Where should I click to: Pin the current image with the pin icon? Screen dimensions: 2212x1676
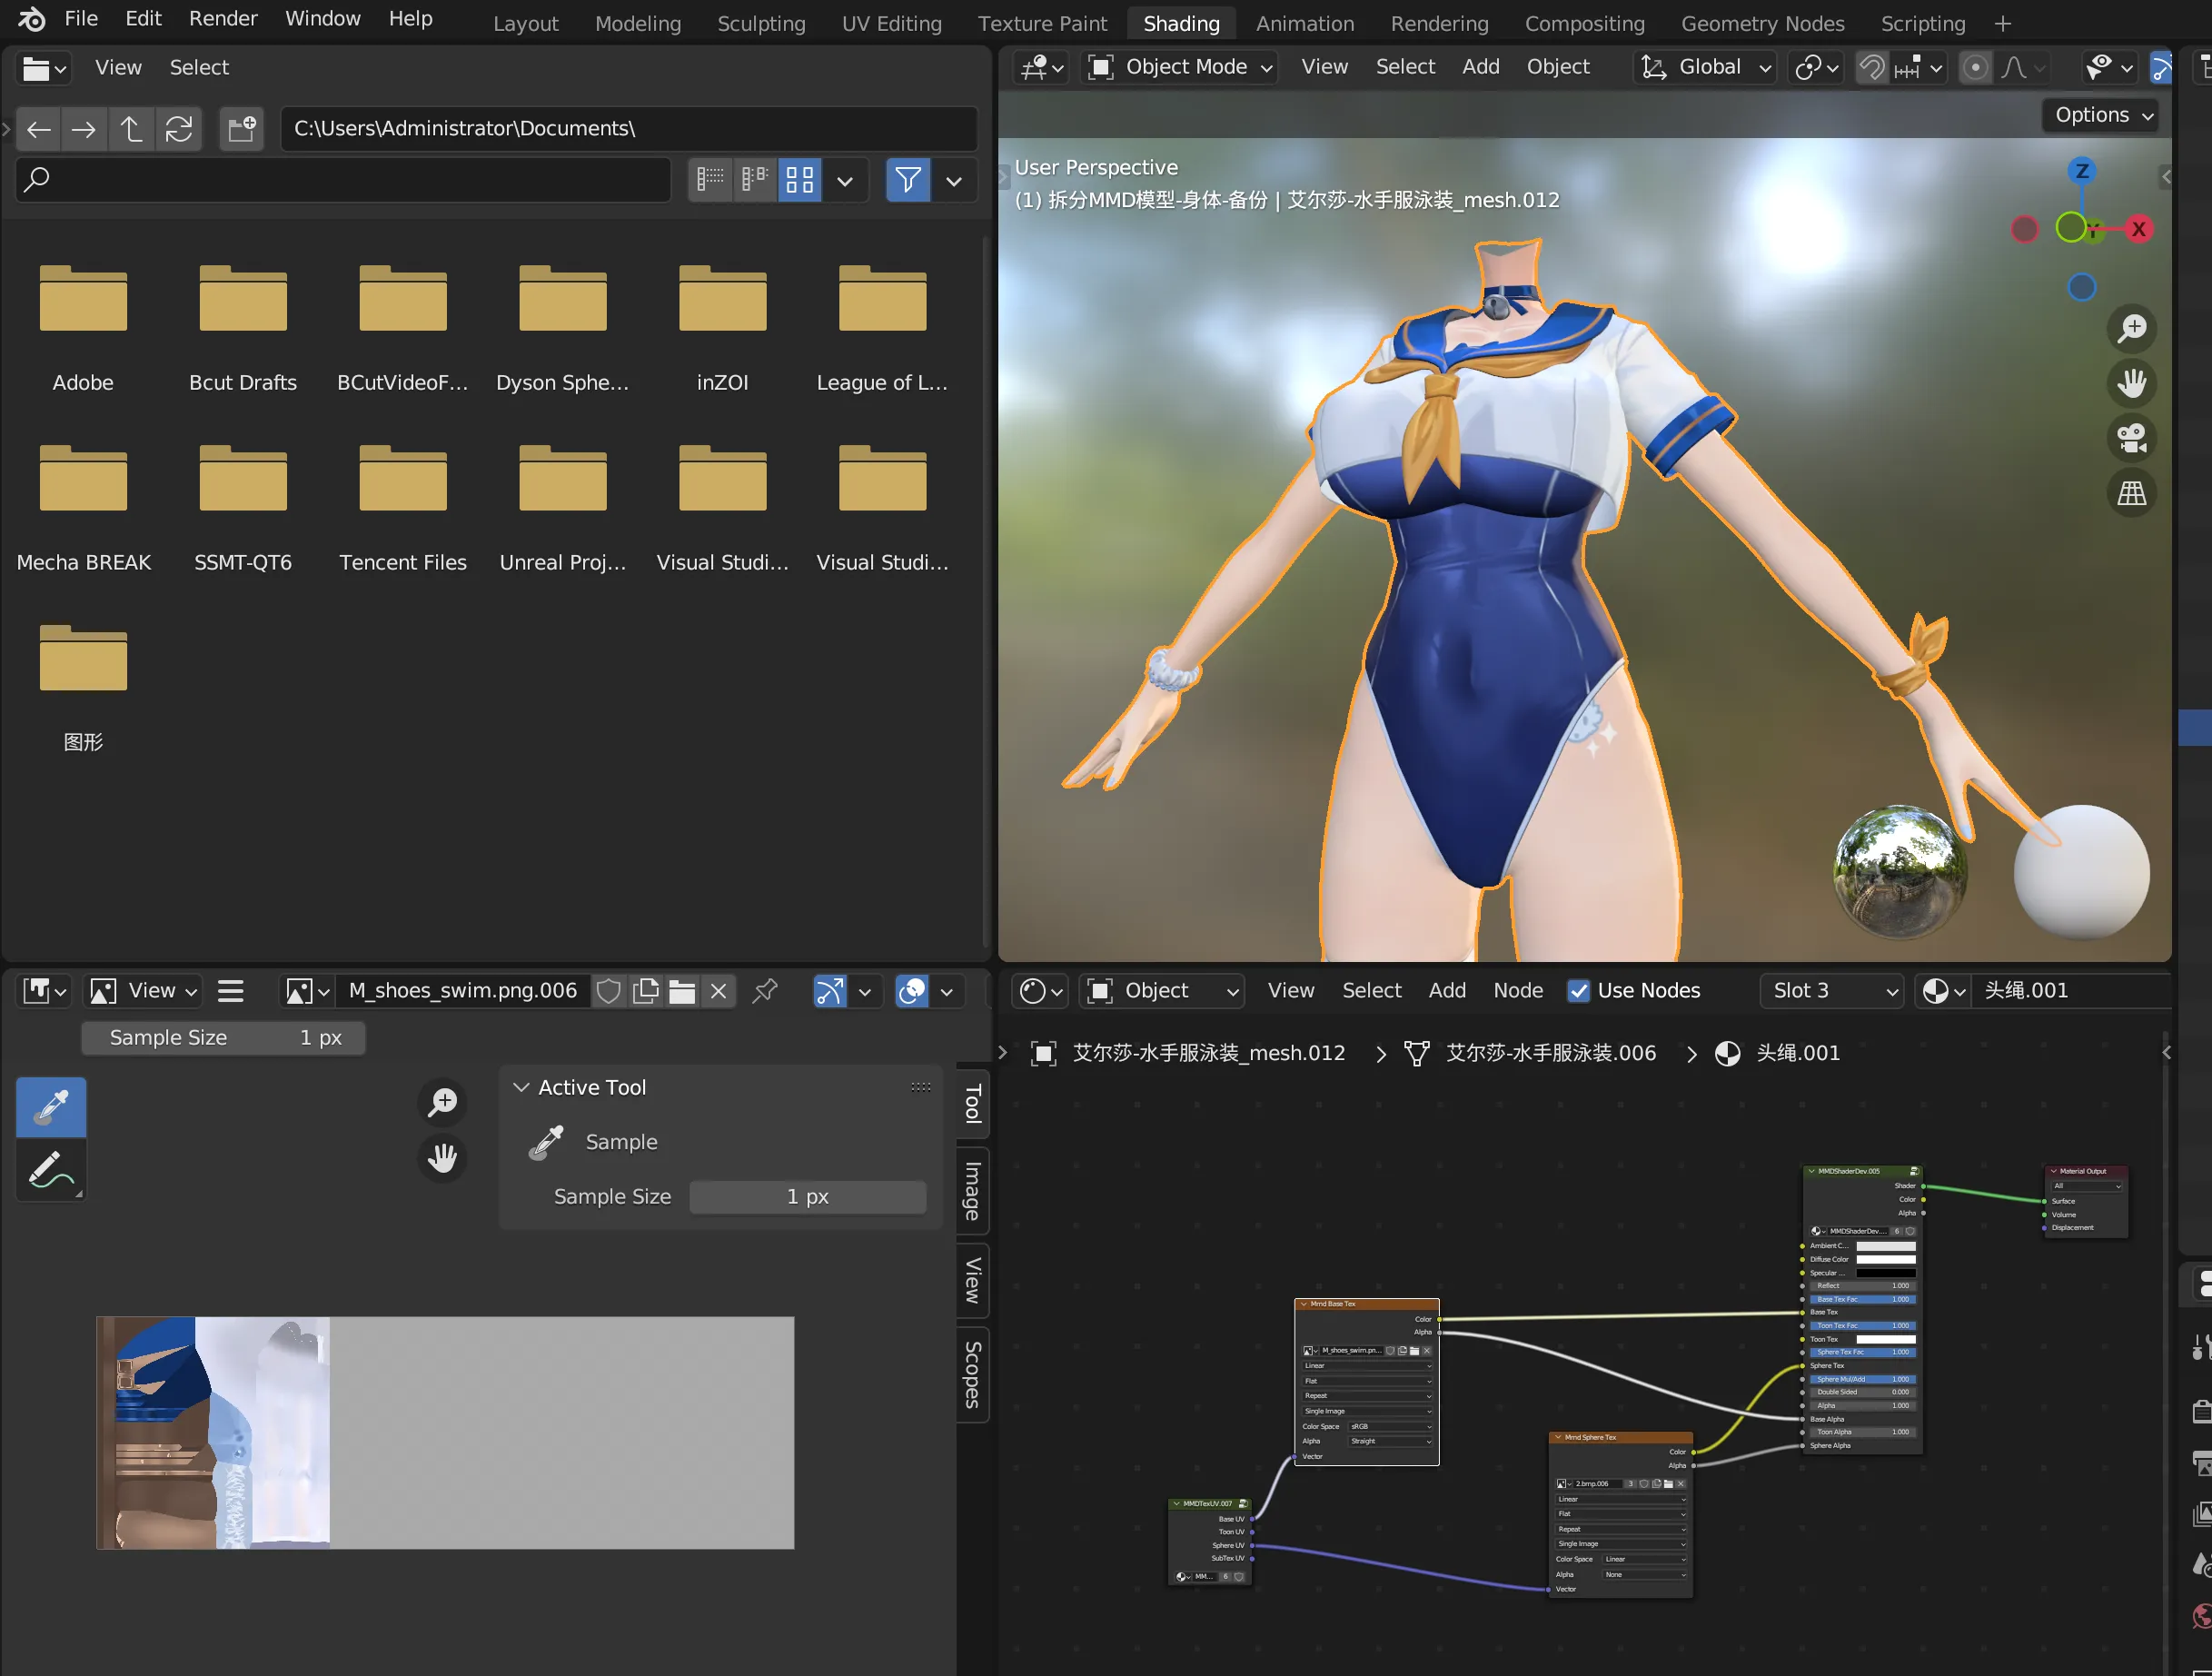pyautogui.click(x=765, y=991)
